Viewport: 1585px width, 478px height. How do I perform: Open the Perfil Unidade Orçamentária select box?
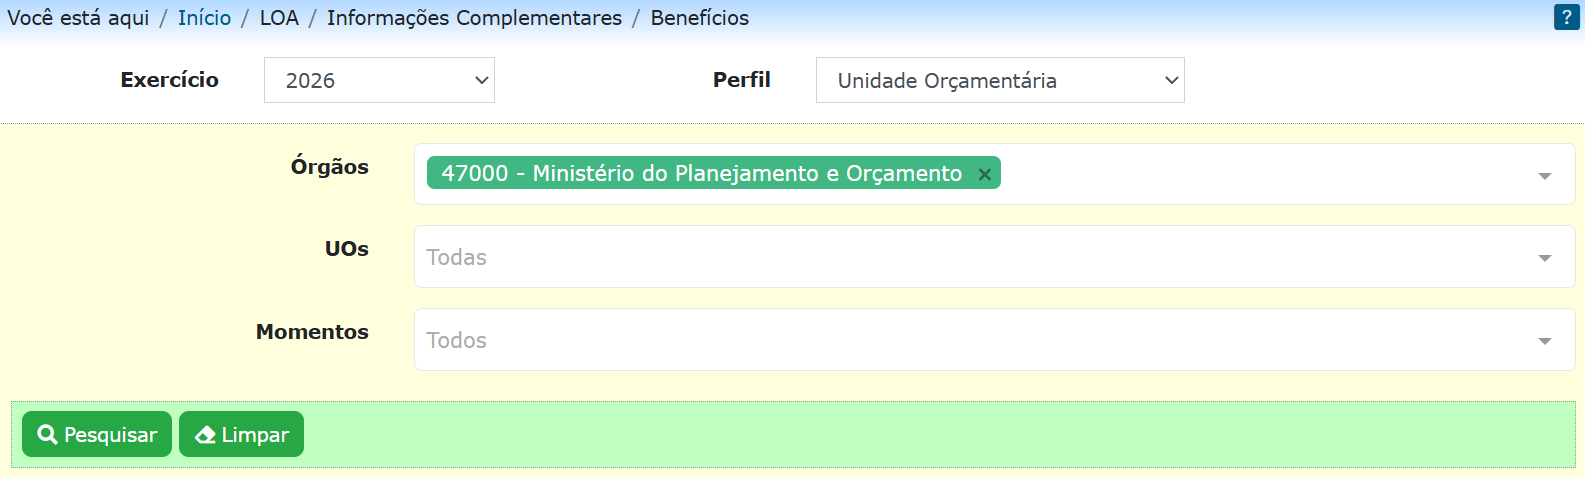pyautogui.click(x=1000, y=80)
